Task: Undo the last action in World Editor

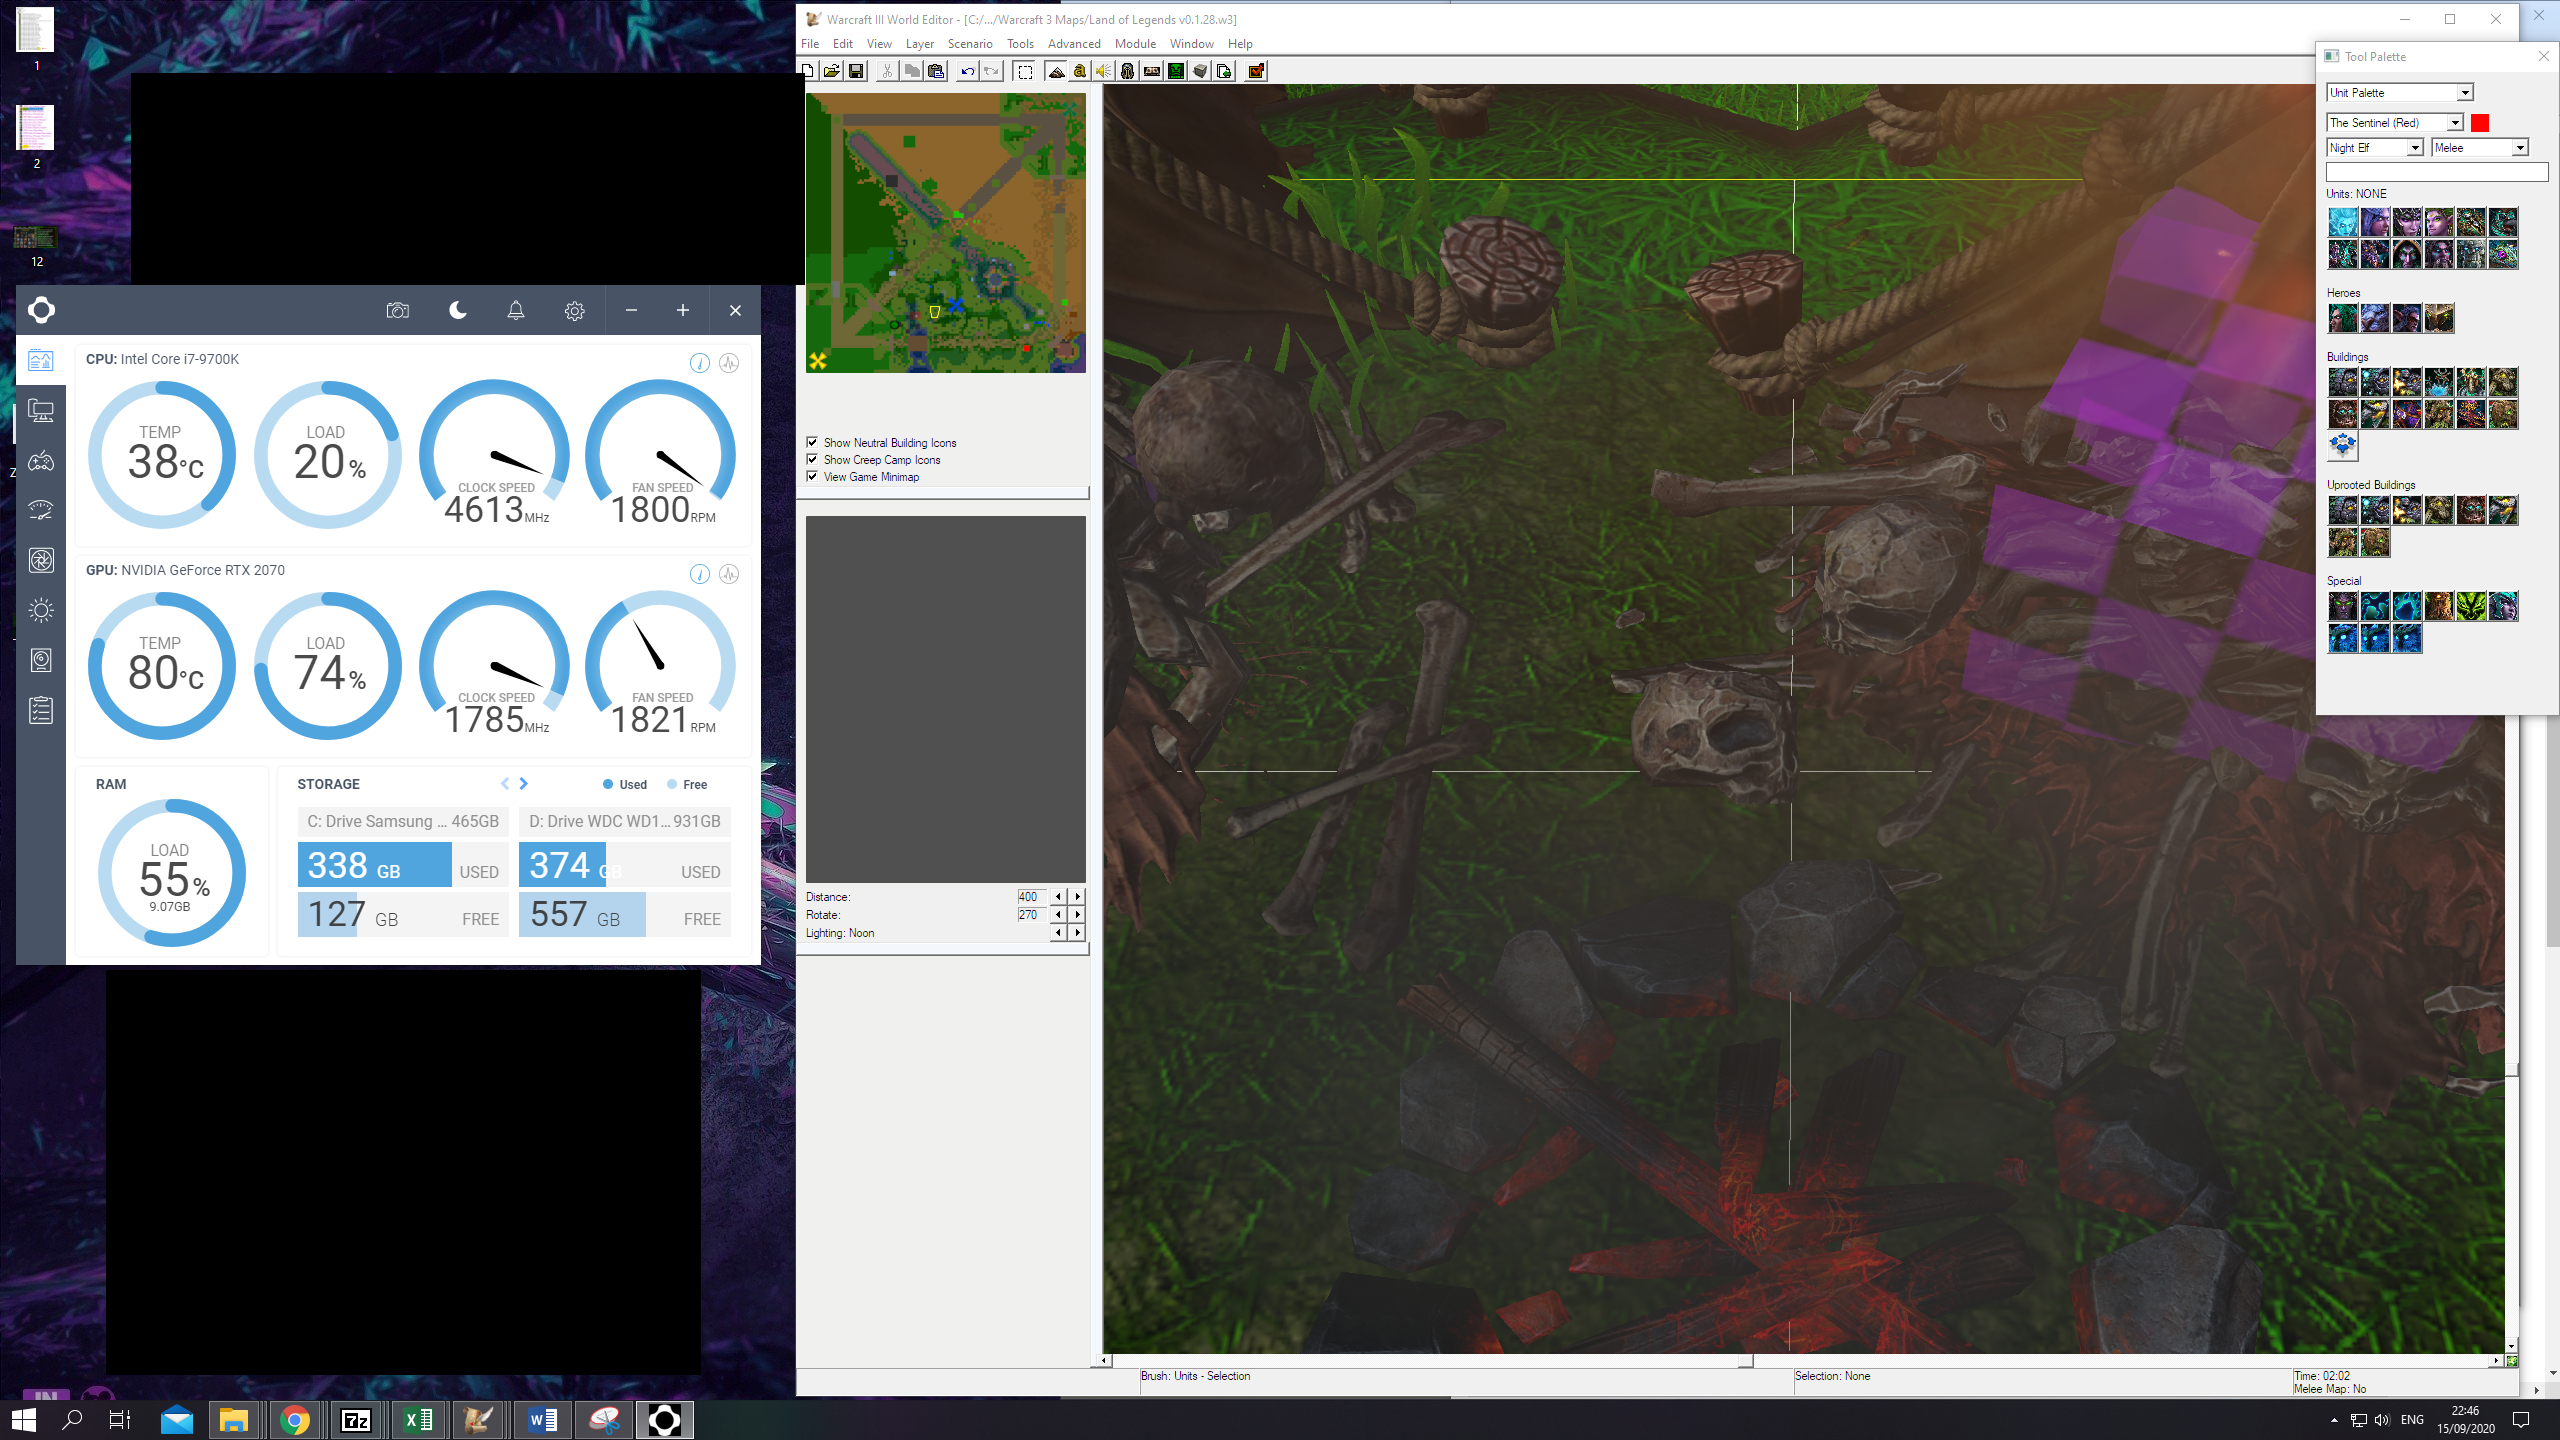Action: (967, 71)
